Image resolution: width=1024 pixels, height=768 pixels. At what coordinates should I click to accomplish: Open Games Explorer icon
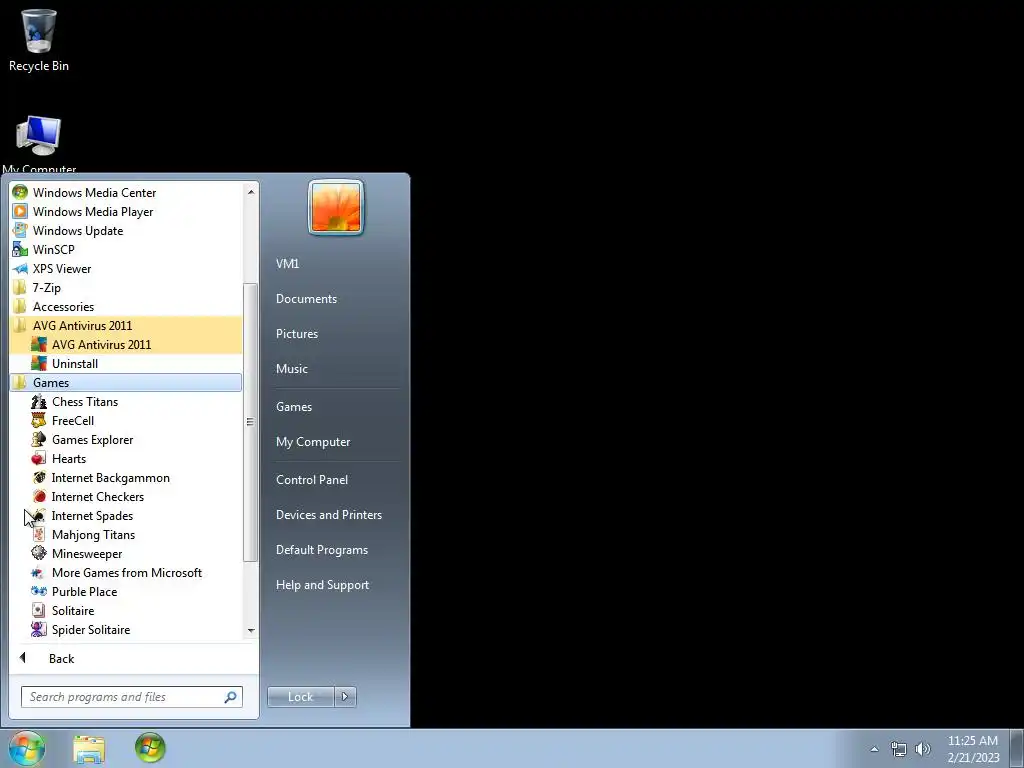39,439
